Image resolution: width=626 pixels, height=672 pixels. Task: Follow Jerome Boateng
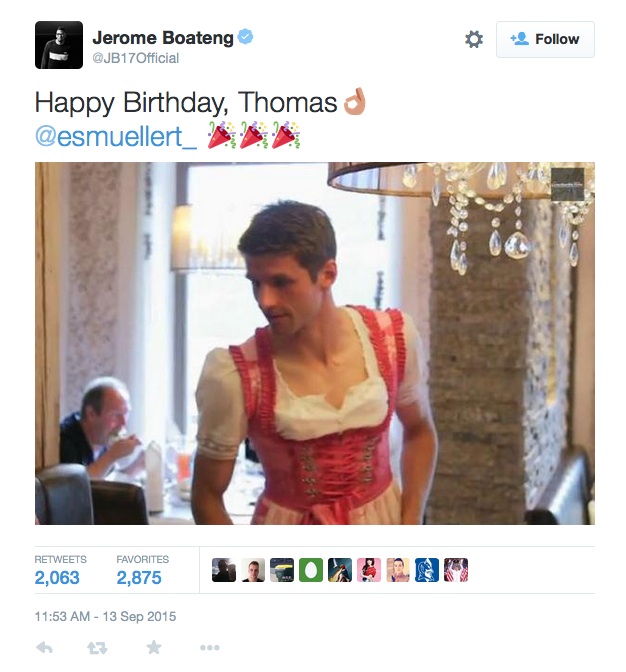(545, 39)
